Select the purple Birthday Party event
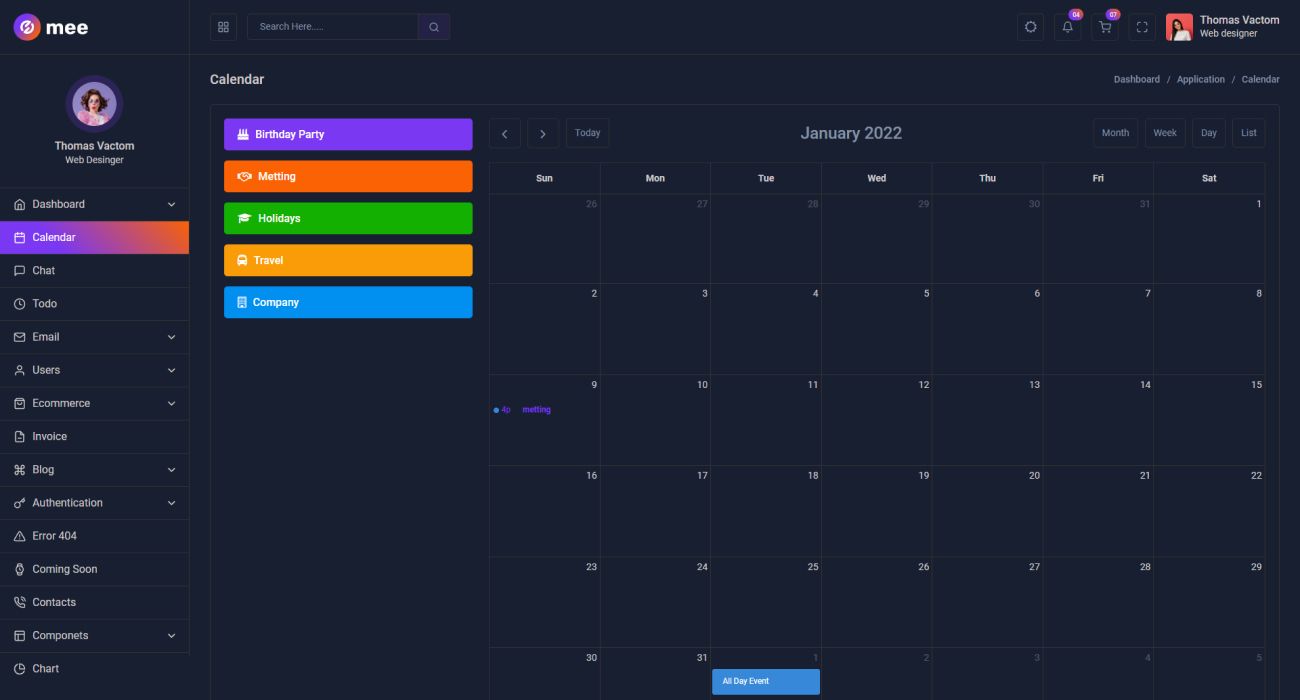This screenshot has height=700, width=1300. point(348,134)
